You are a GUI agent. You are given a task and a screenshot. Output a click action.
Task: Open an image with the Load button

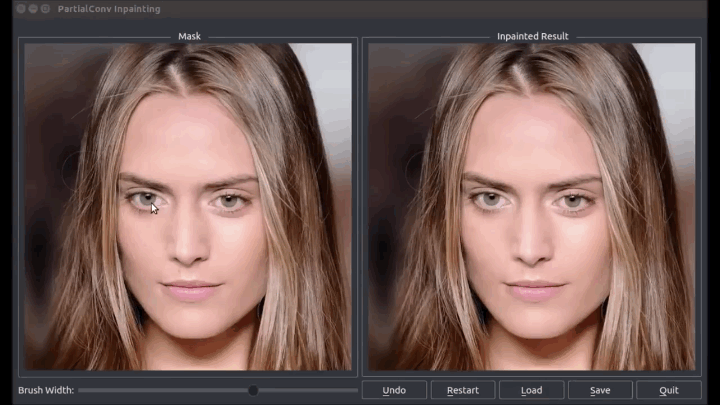point(531,390)
